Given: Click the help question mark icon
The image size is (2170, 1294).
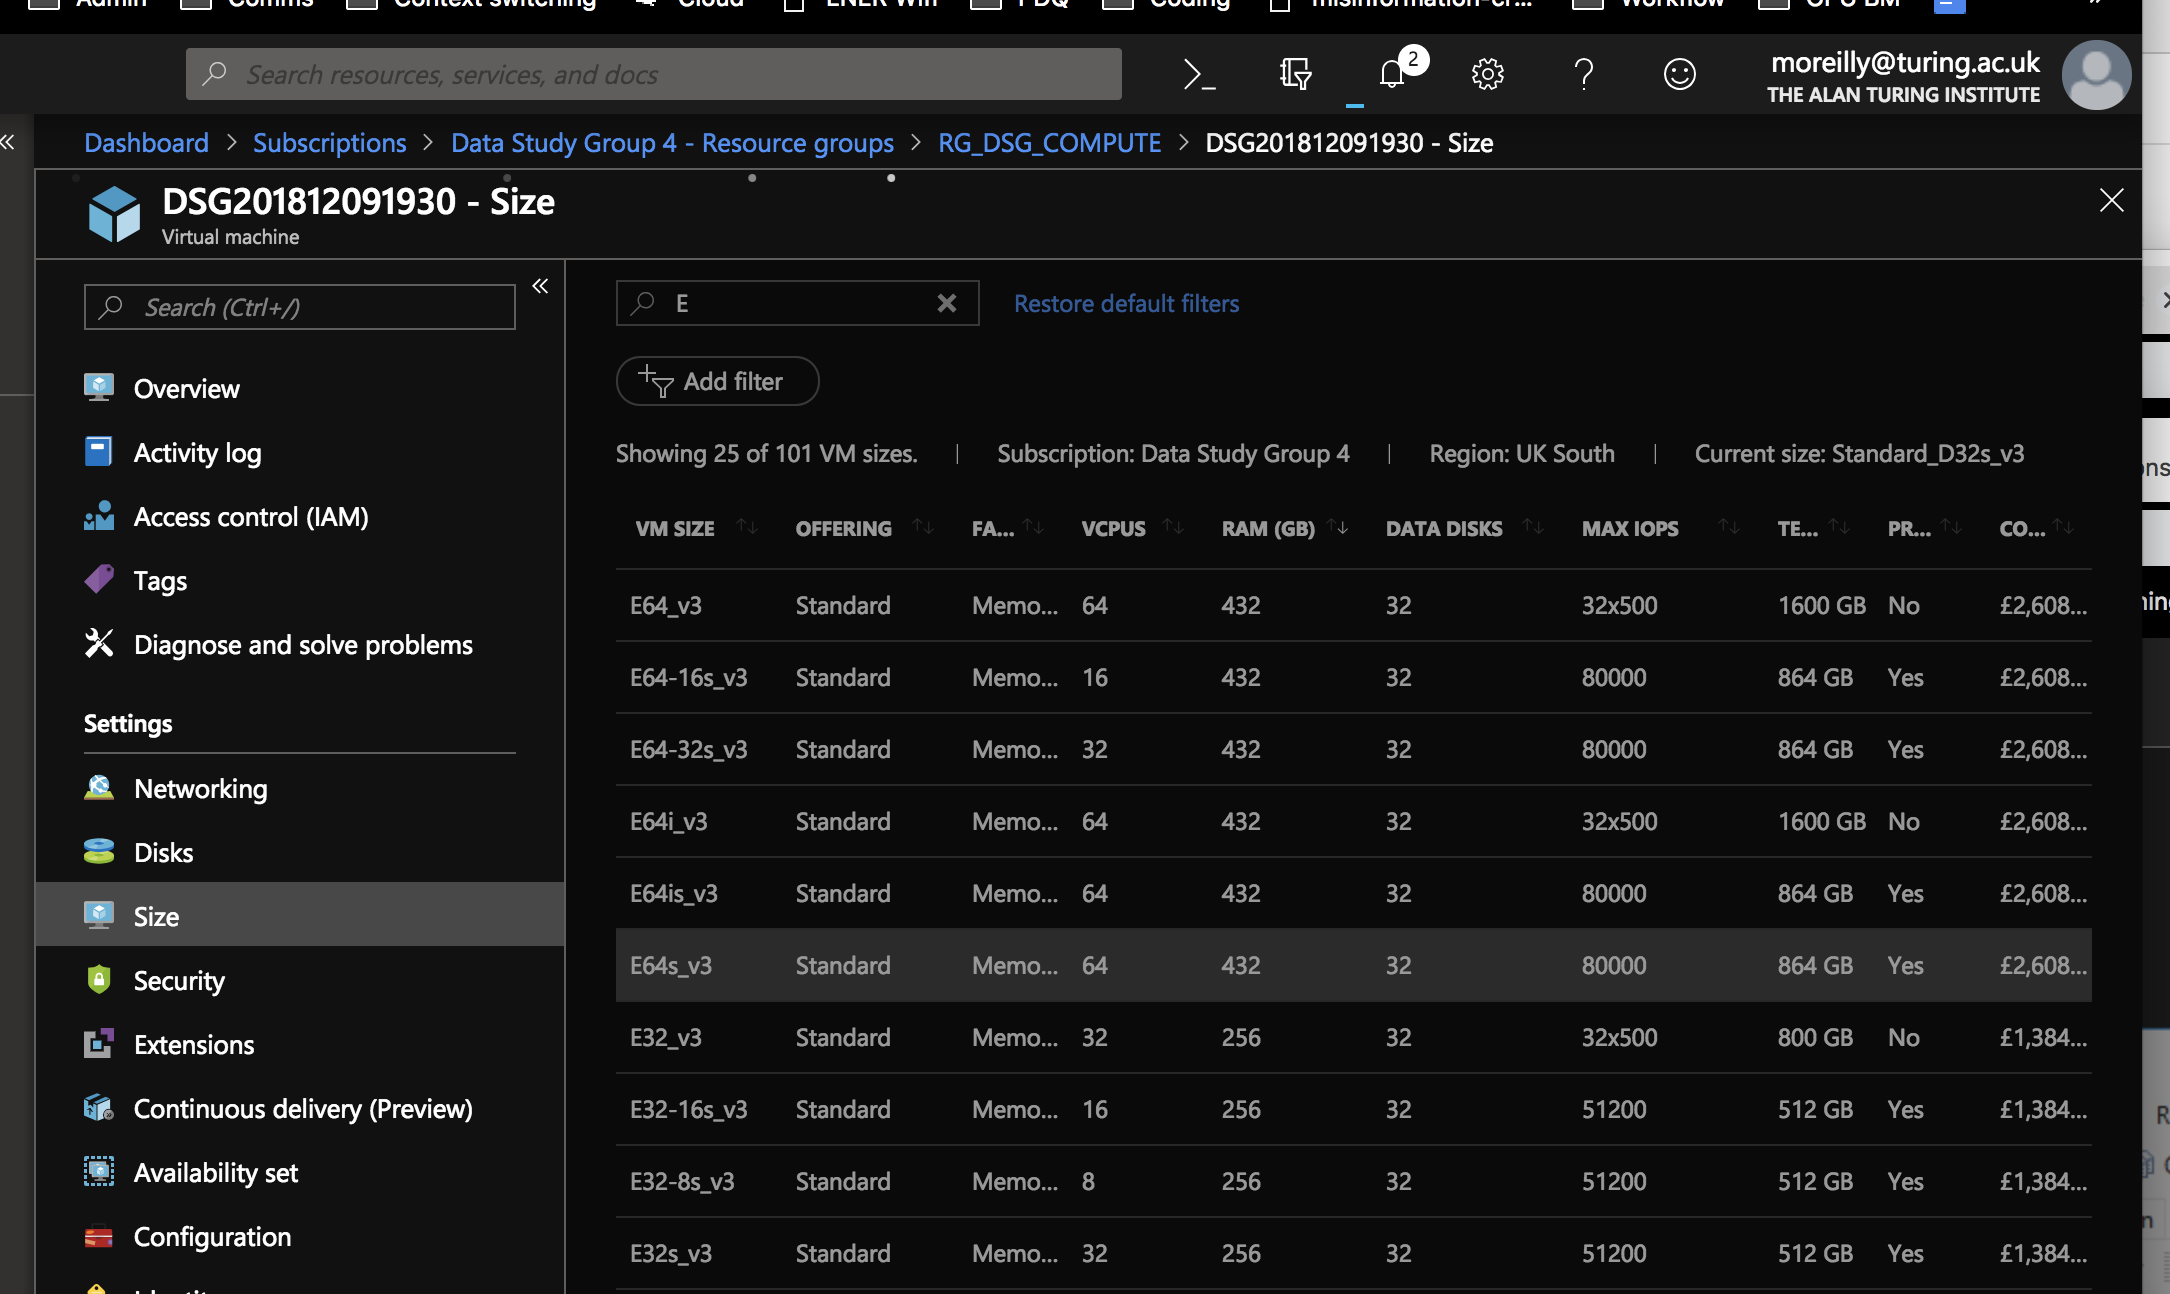Looking at the screenshot, I should tap(1583, 75).
